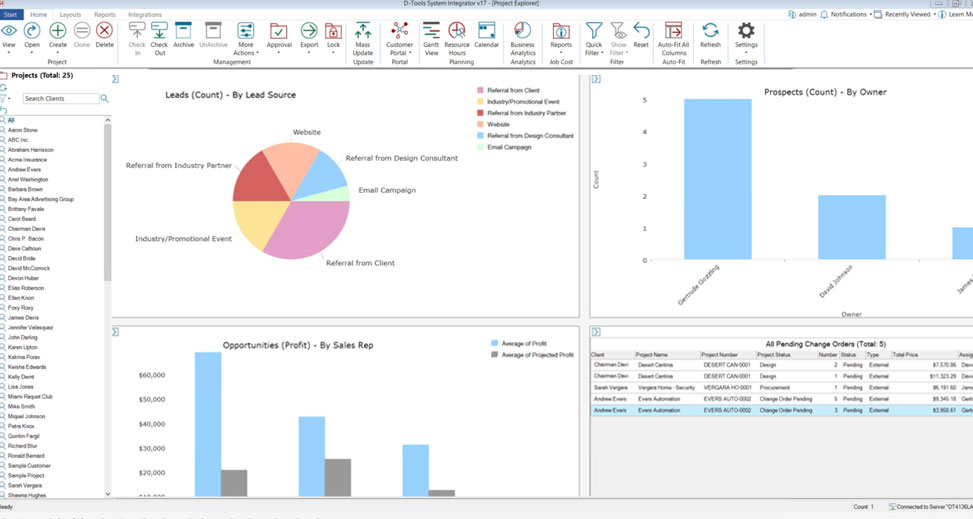Click the clients list scroll down arrow
The width and height of the screenshot is (973, 519).
coord(107,494)
